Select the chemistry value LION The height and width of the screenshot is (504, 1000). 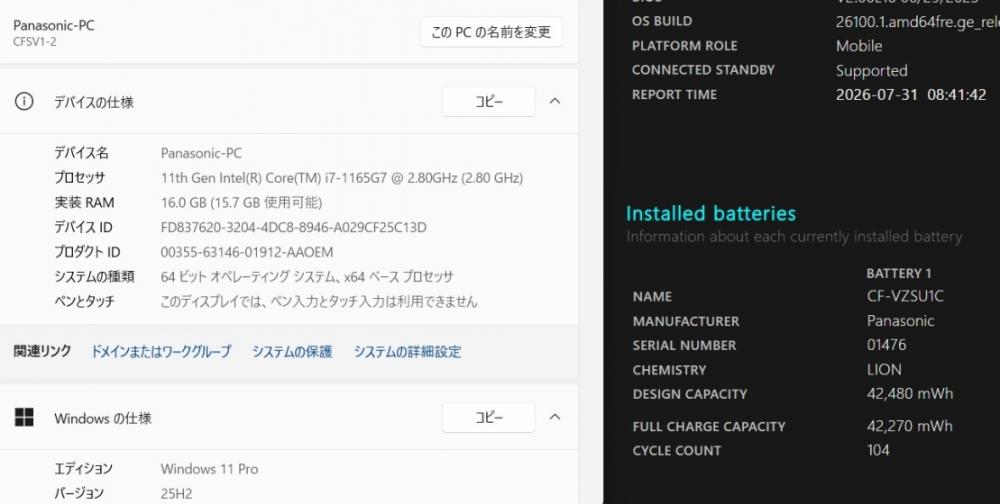tap(884, 369)
